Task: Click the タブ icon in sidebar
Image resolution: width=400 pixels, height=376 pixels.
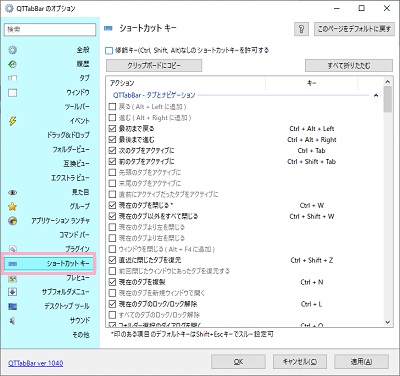Action: tap(12, 78)
